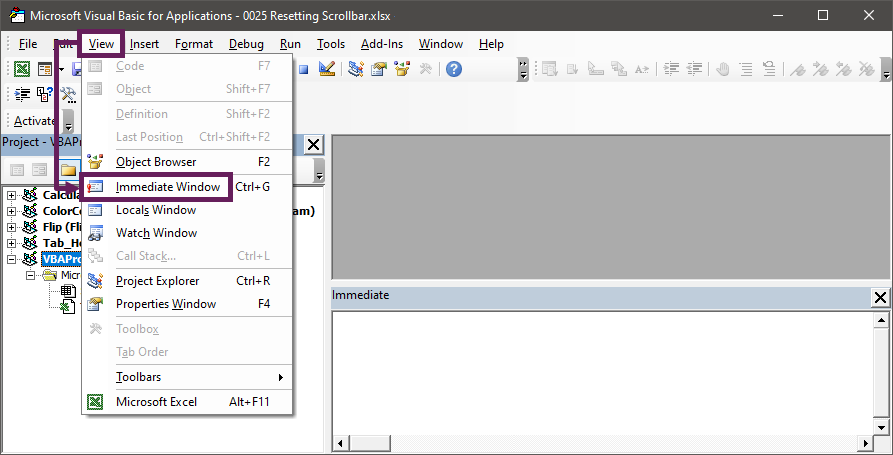893x455 pixels.
Task: Select the worksheet object icon in tree
Action: point(68,291)
